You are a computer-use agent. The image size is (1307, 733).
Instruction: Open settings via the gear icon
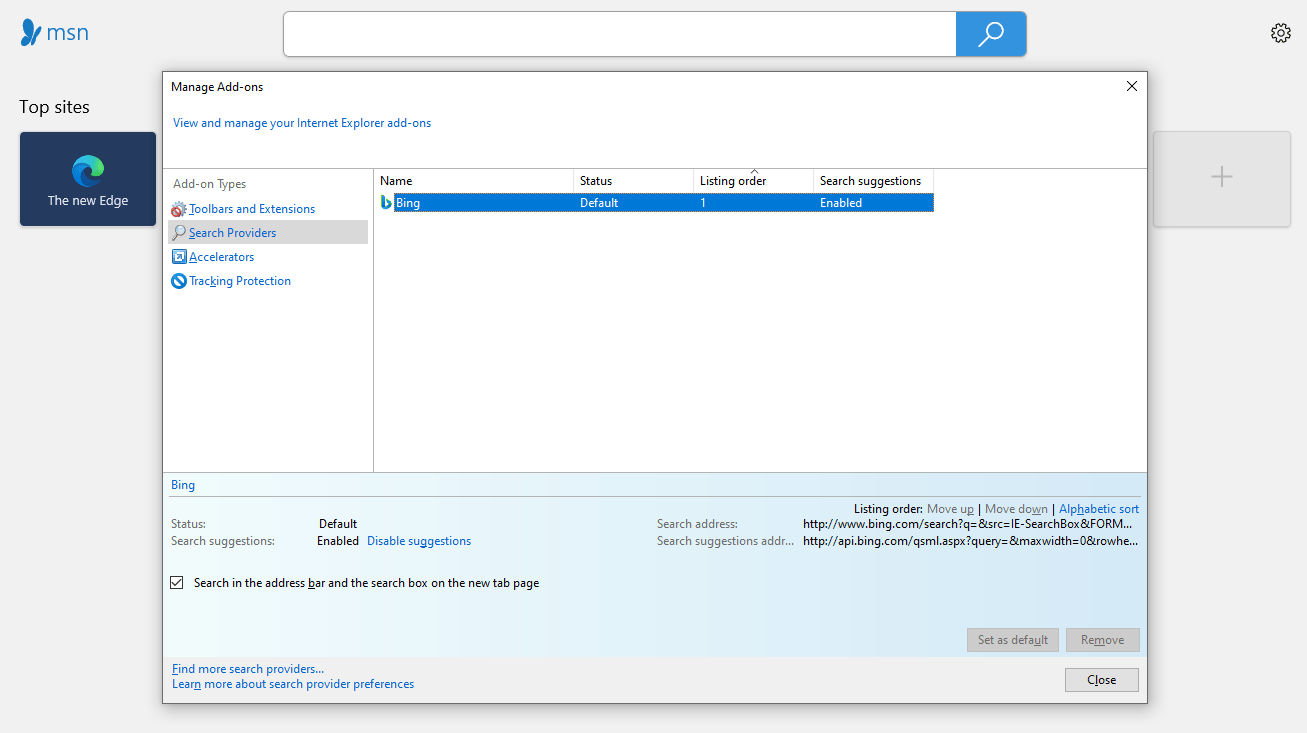(1280, 33)
